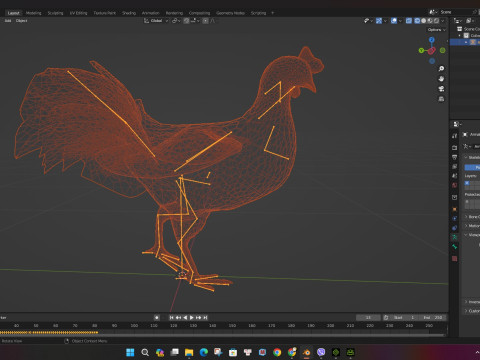This screenshot has width=480, height=360.
Task: Open the Tool properties tab
Action: click(x=454, y=136)
